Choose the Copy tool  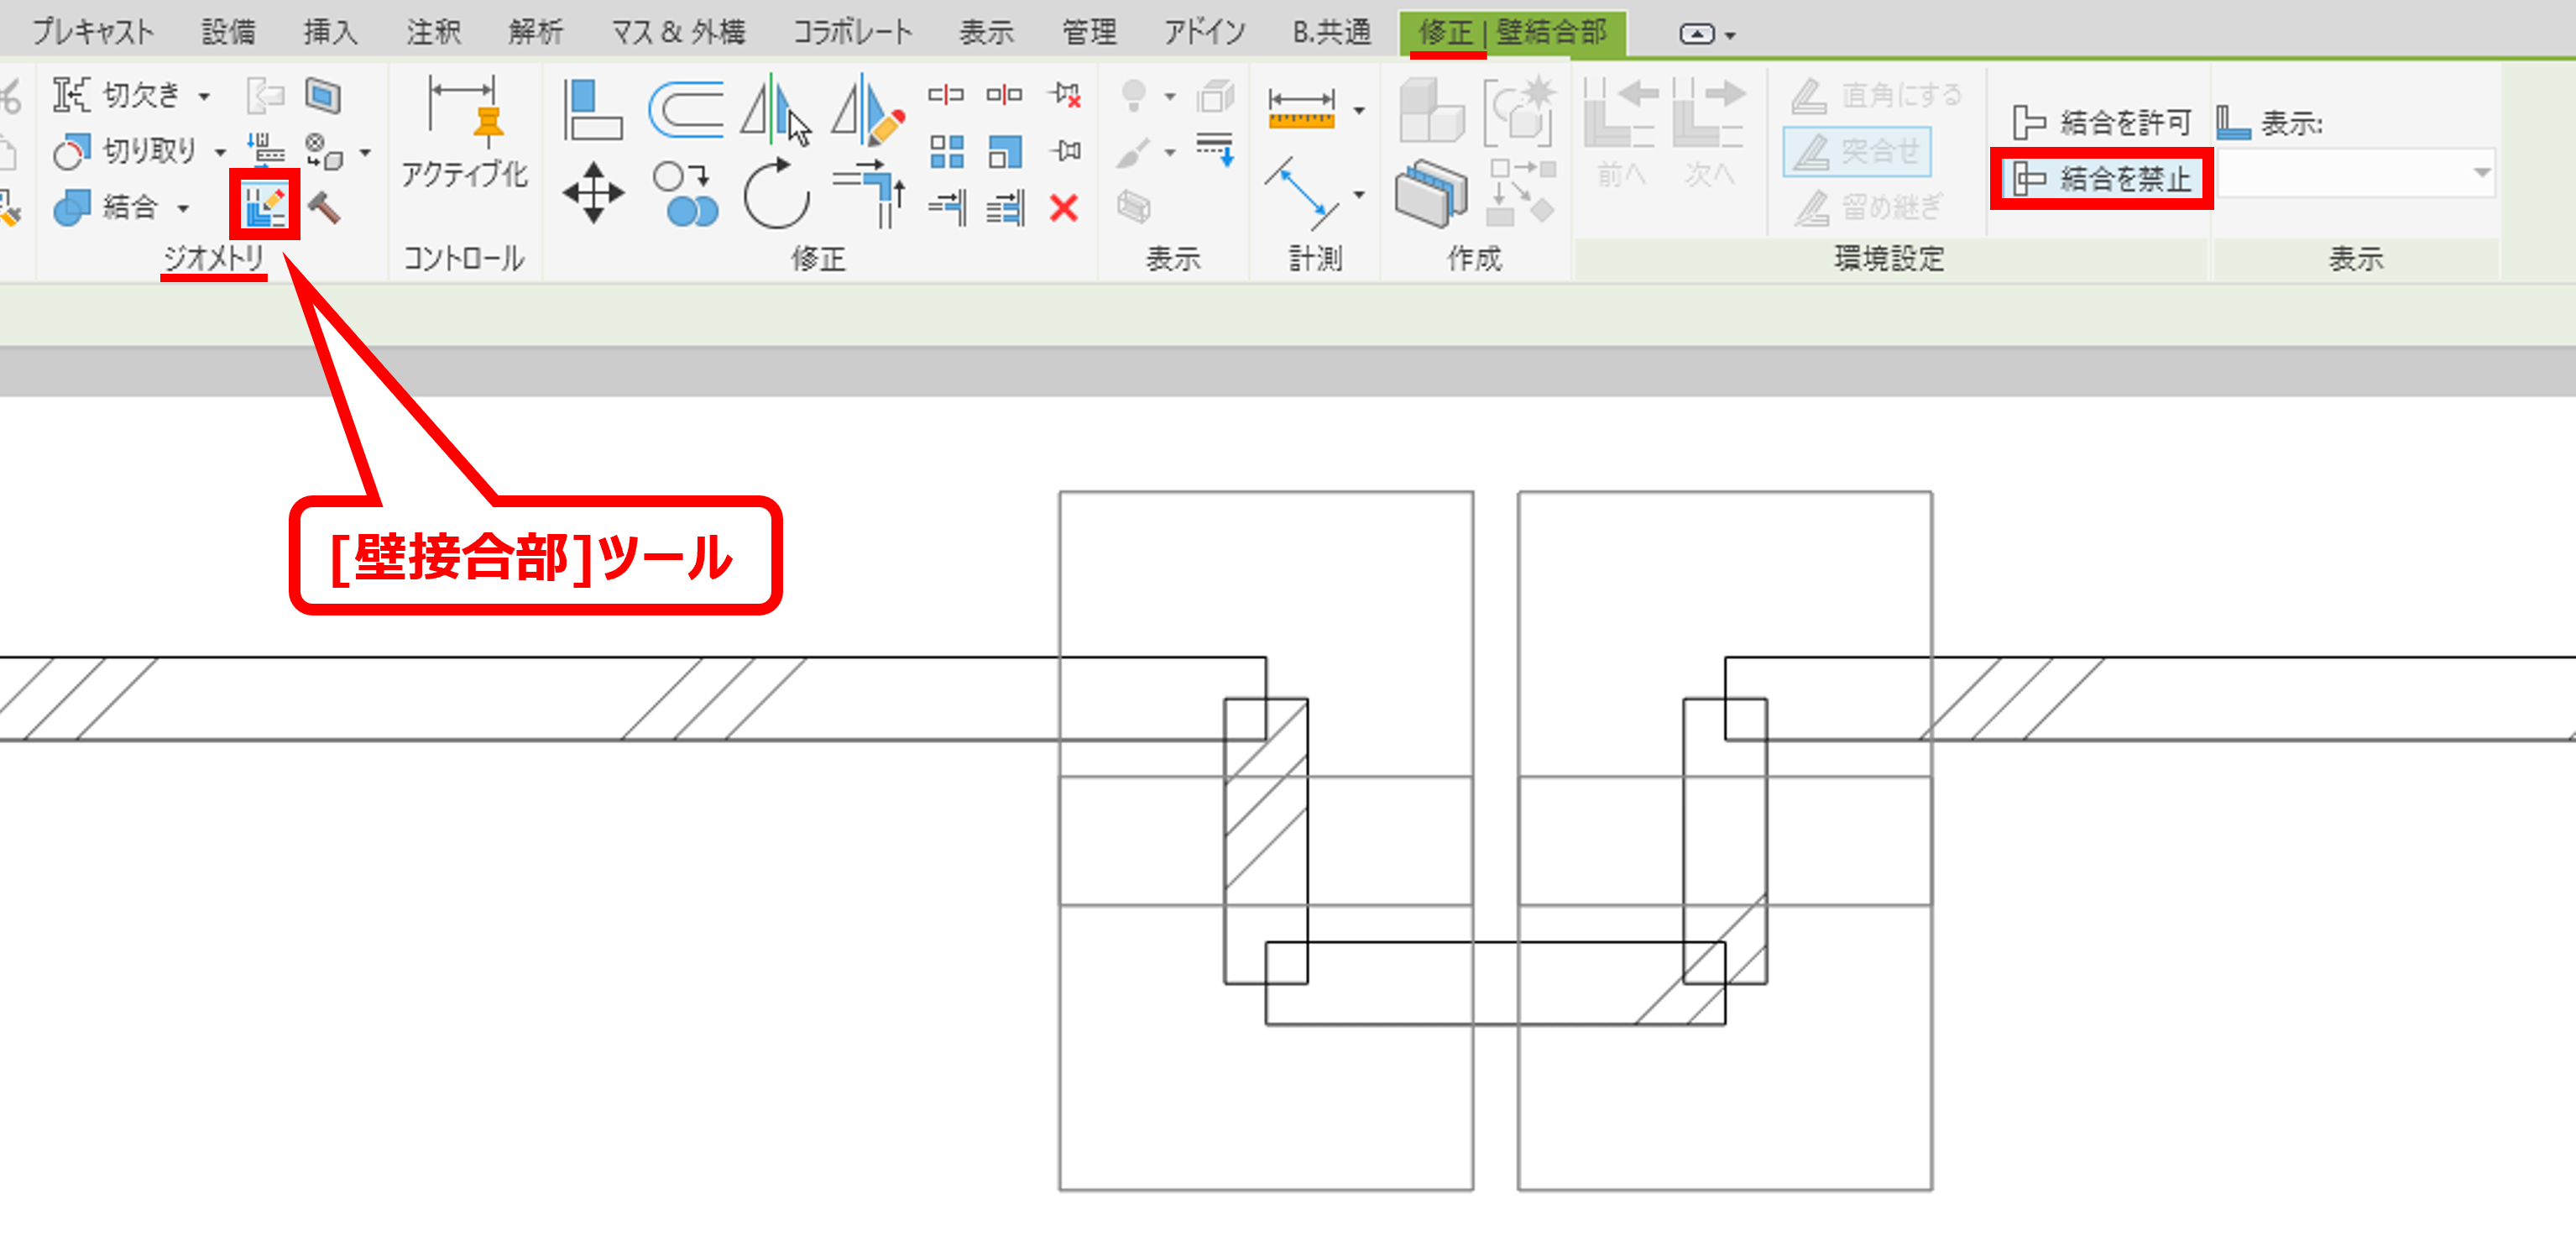tap(685, 194)
